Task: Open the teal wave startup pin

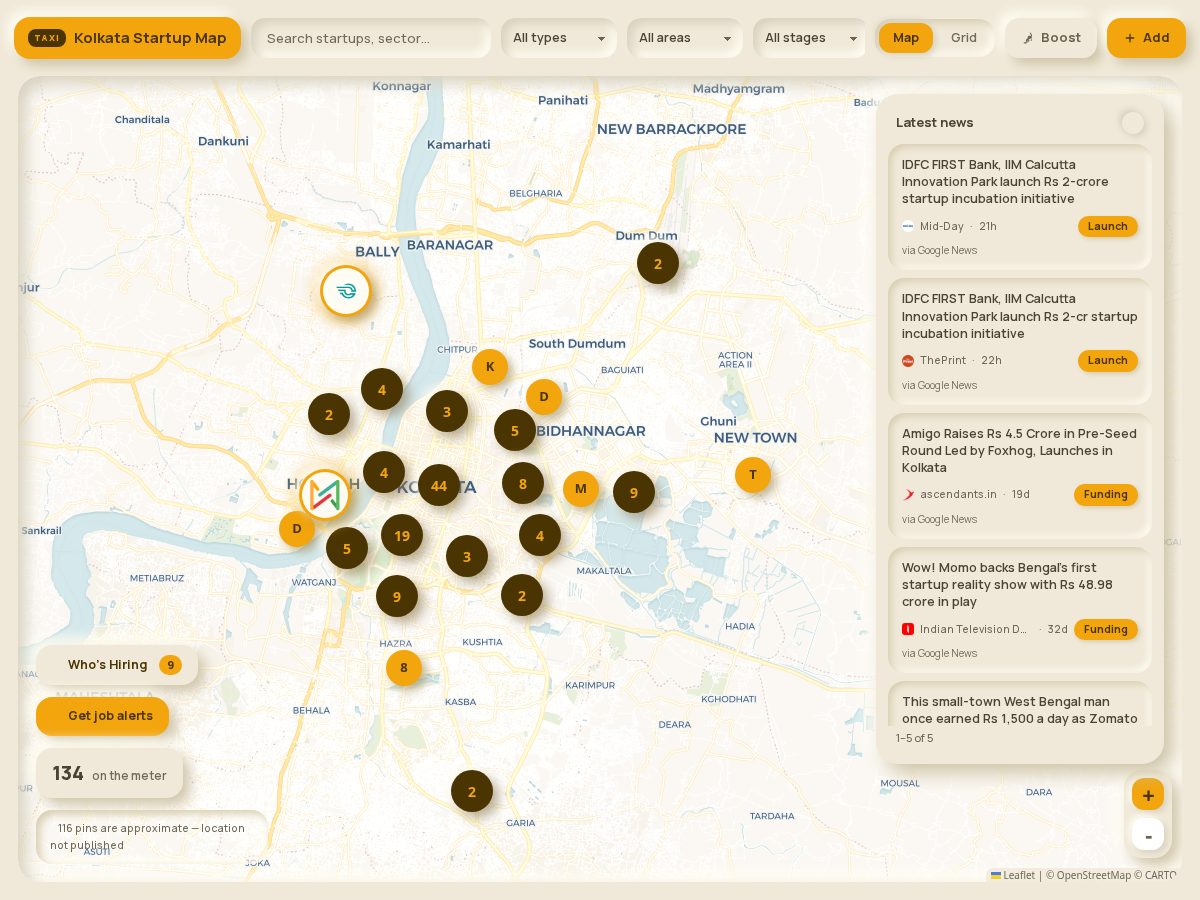Action: 346,291
